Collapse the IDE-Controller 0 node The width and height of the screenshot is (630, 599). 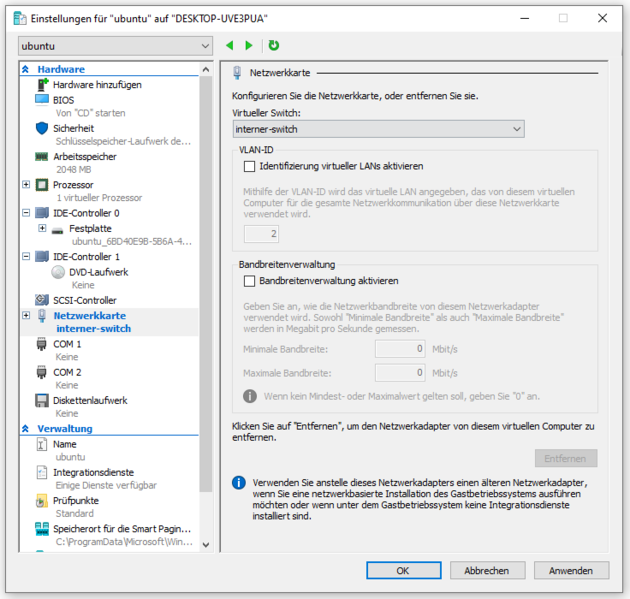point(26,213)
